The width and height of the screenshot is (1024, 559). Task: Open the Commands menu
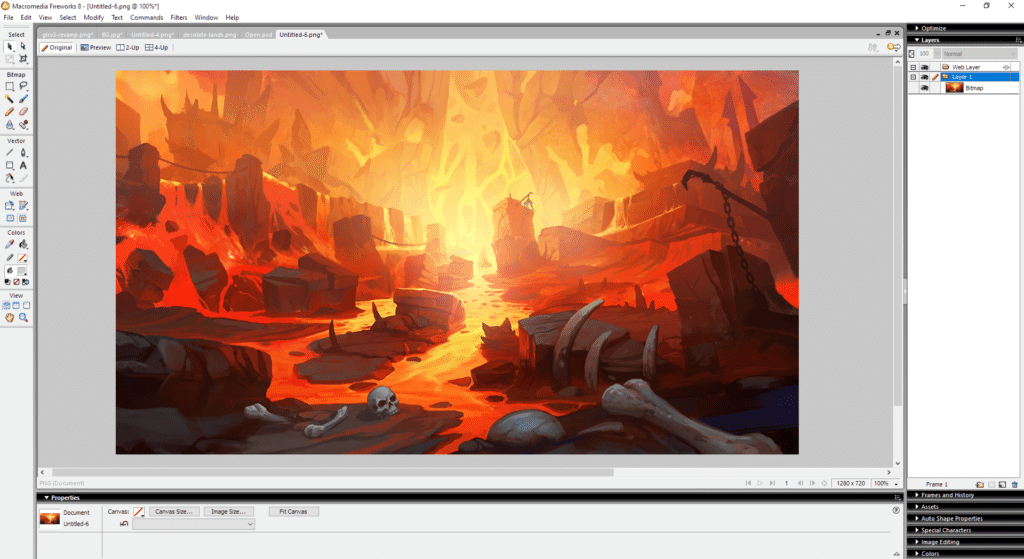(x=146, y=18)
